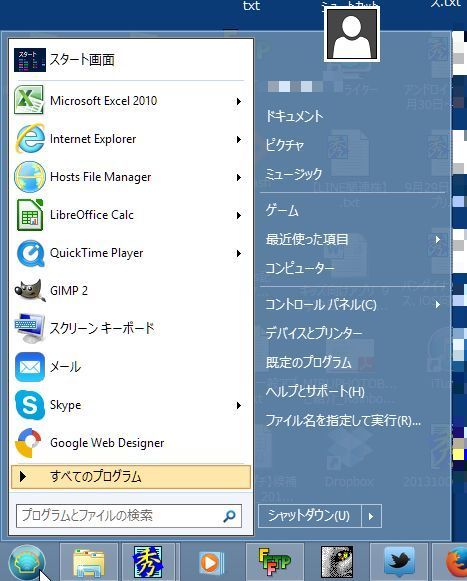Viewport: 467px width, 581px height.
Task: Open the 秀 editor taskbar icon
Action: point(148,562)
